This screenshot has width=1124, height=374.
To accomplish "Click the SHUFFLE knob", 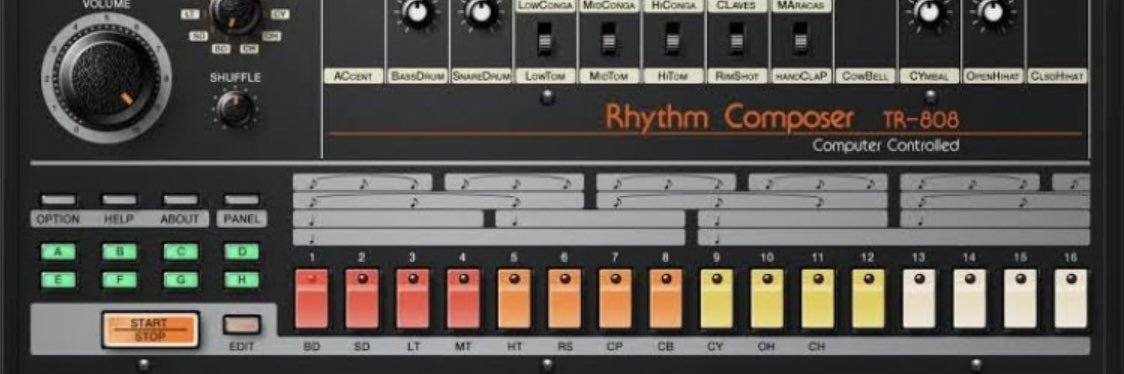I will coord(235,108).
